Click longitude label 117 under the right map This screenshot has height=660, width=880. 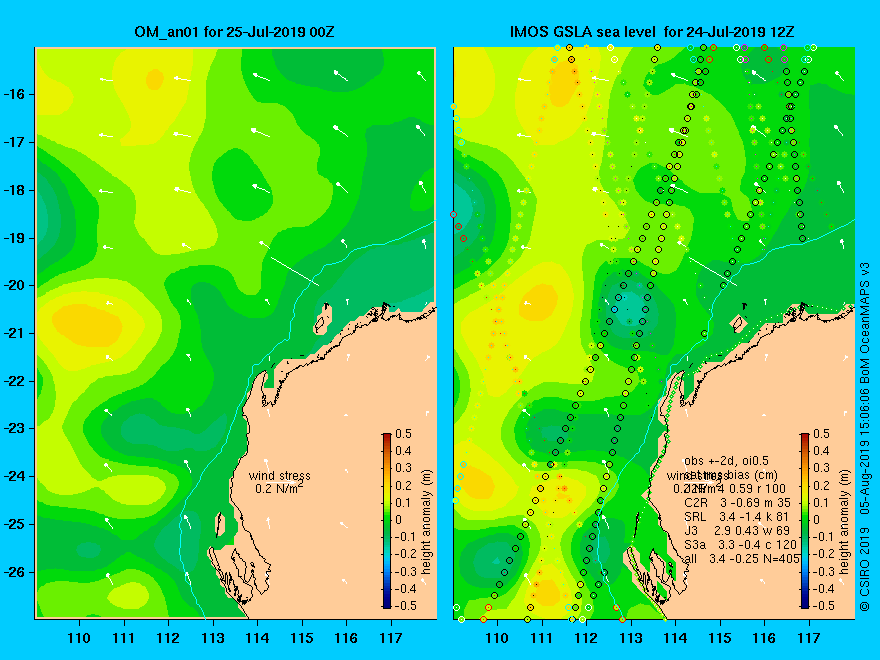coord(809,638)
